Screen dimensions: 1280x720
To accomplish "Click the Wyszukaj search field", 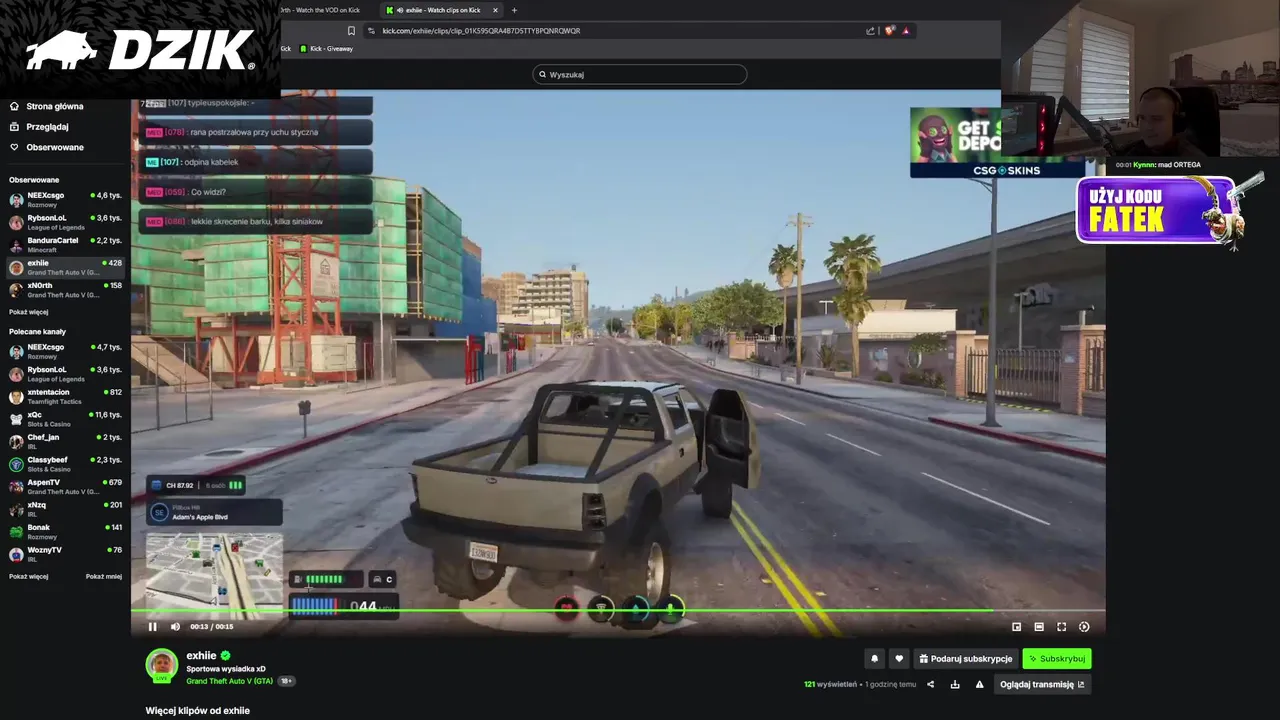I will (640, 74).
